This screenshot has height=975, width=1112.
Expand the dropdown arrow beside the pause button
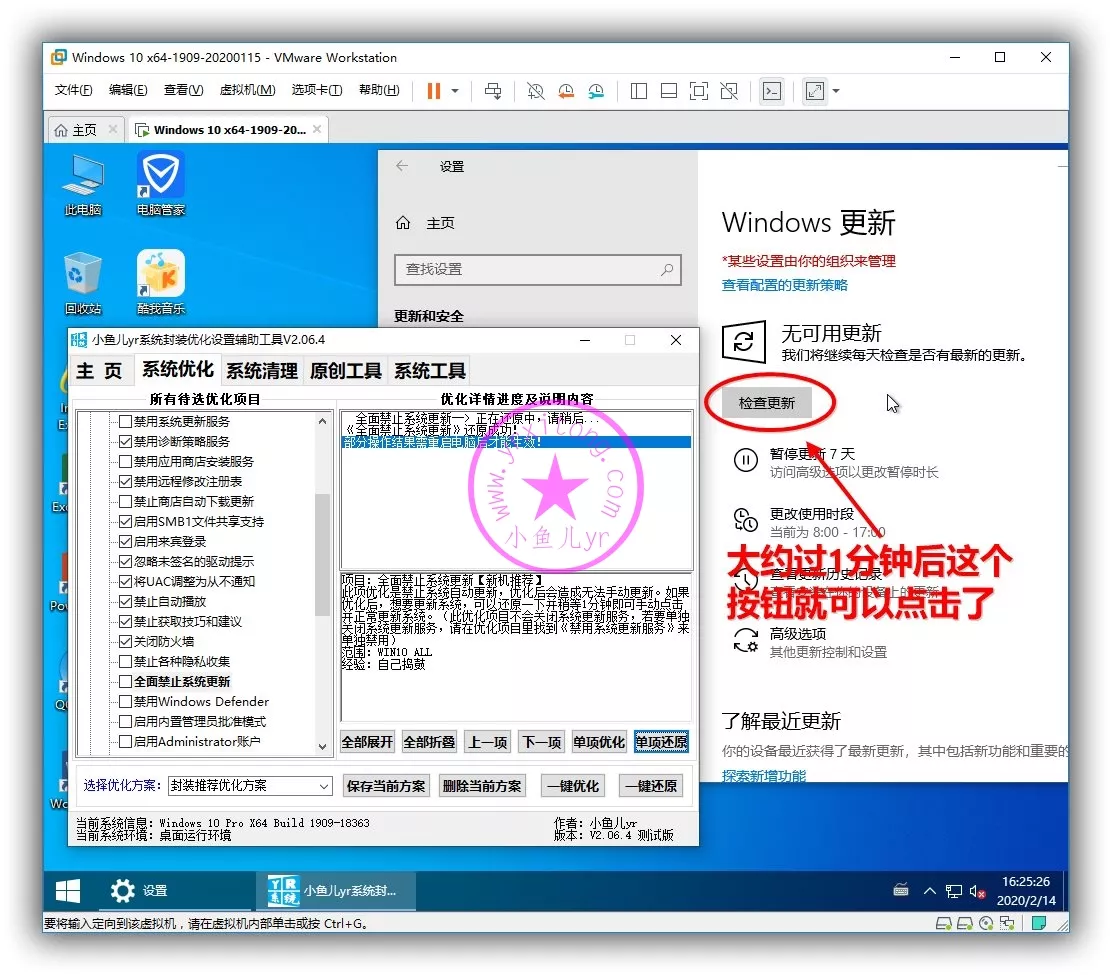[x=455, y=91]
